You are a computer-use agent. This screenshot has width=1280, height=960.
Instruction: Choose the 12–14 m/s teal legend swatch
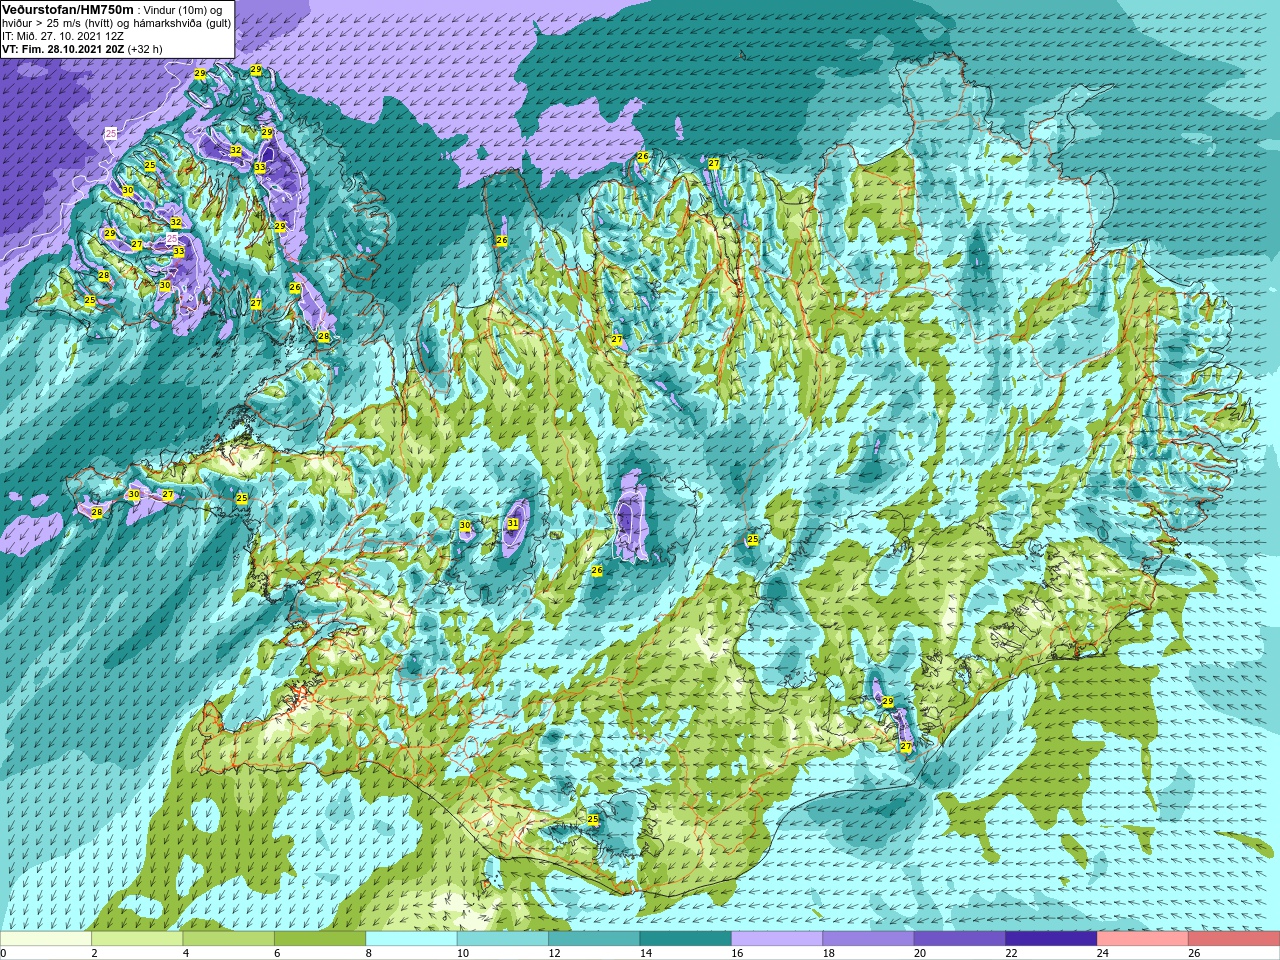(594, 939)
